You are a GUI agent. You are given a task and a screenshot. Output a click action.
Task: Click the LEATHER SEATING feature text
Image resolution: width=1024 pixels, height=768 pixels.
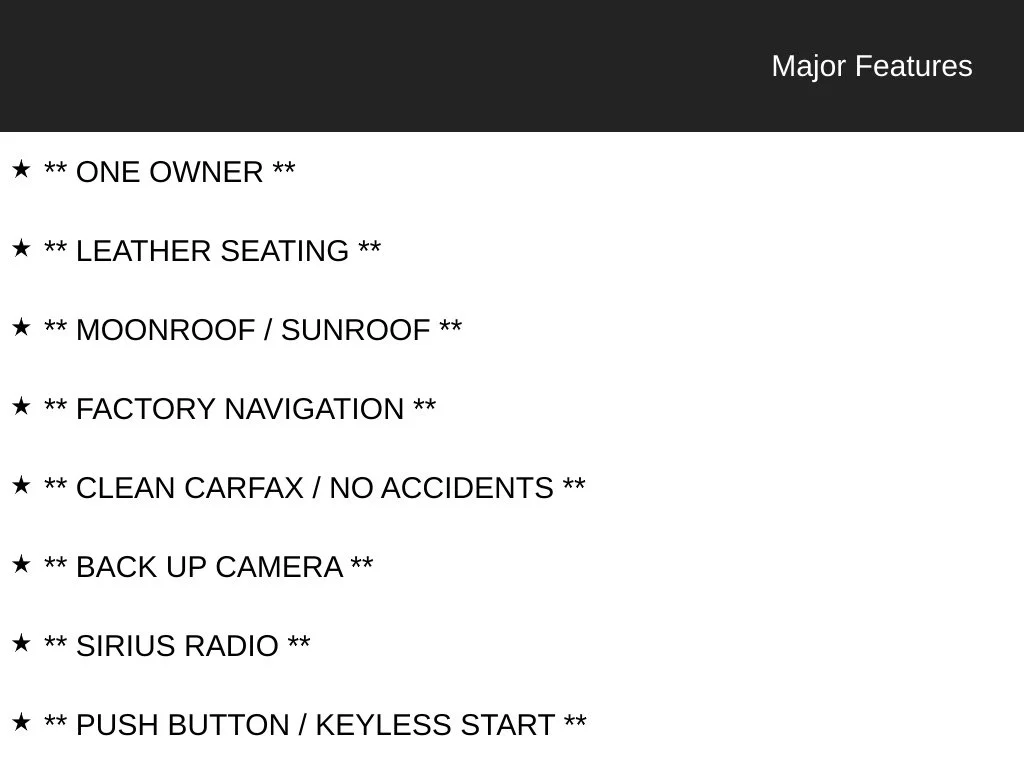(212, 251)
